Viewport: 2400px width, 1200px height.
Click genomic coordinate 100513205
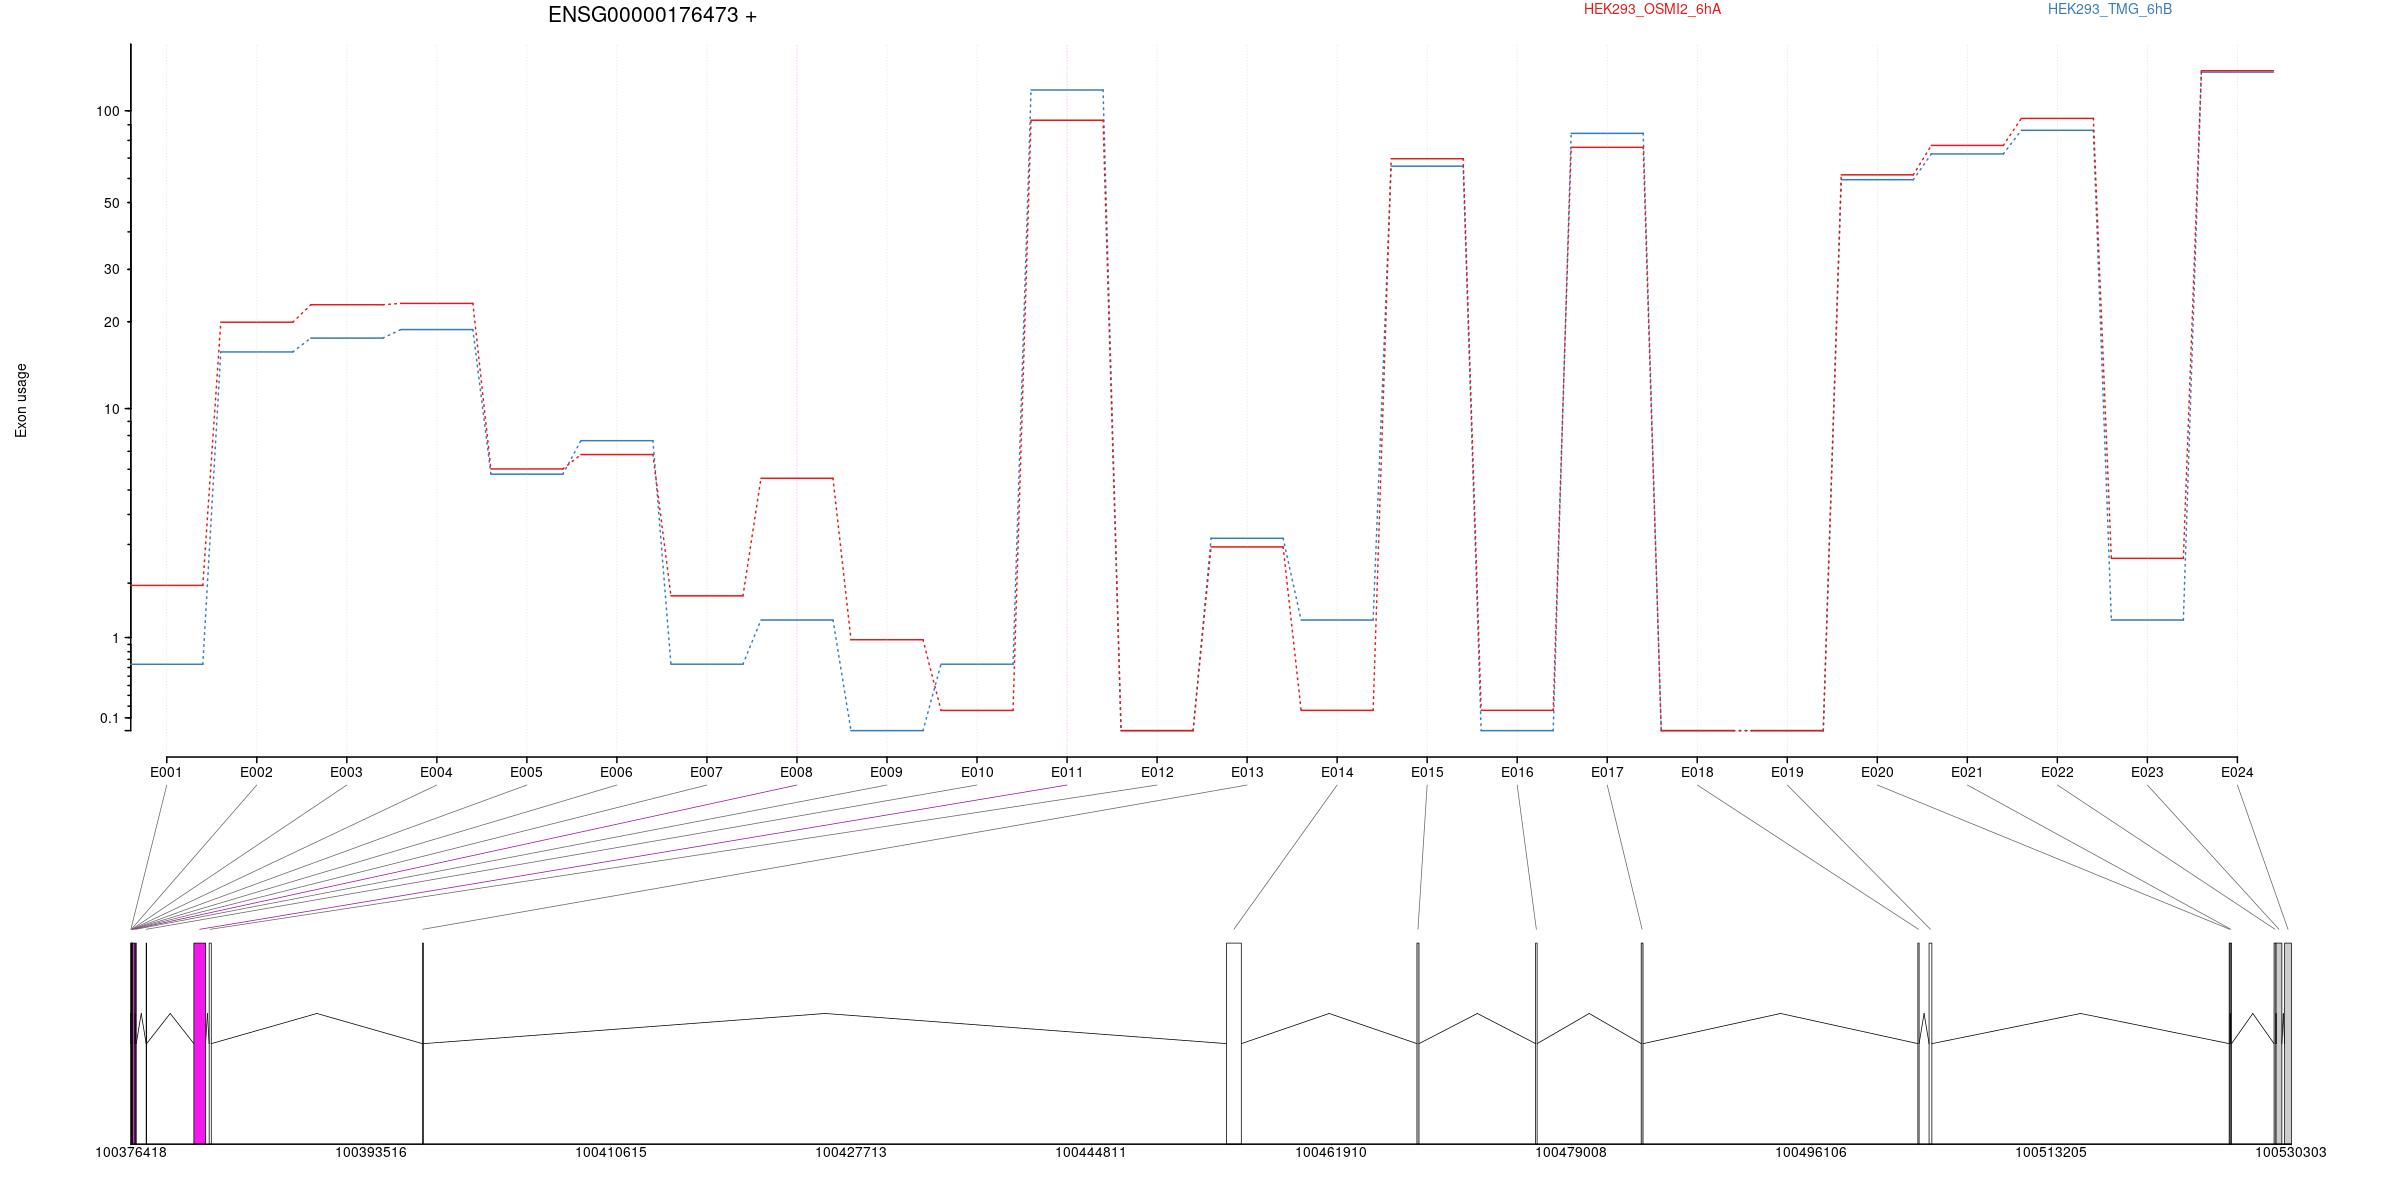[x=2051, y=1153]
